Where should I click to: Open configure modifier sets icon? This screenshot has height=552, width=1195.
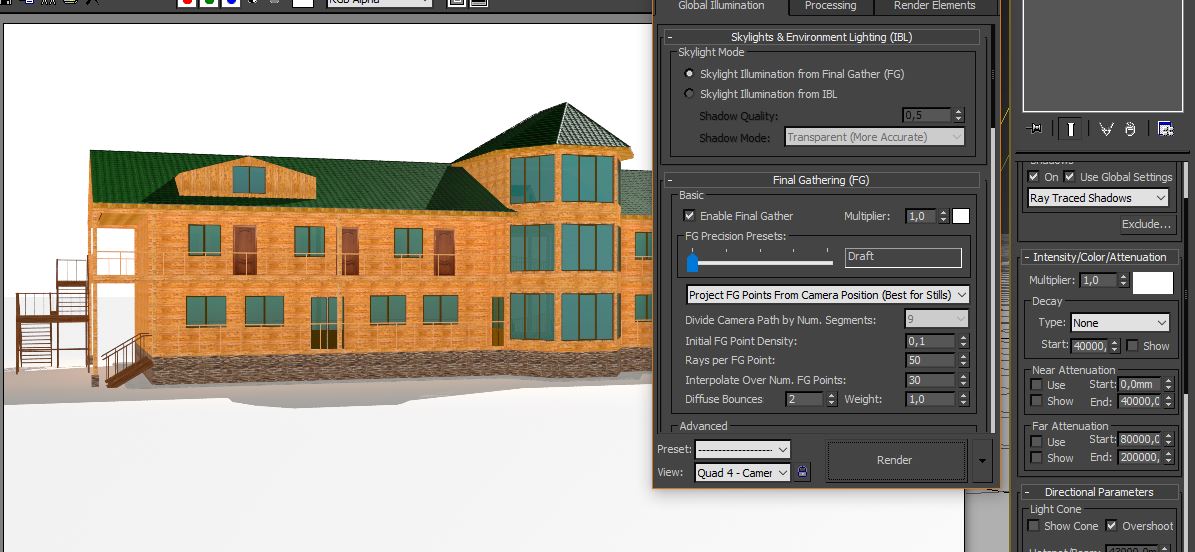[x=1165, y=129]
